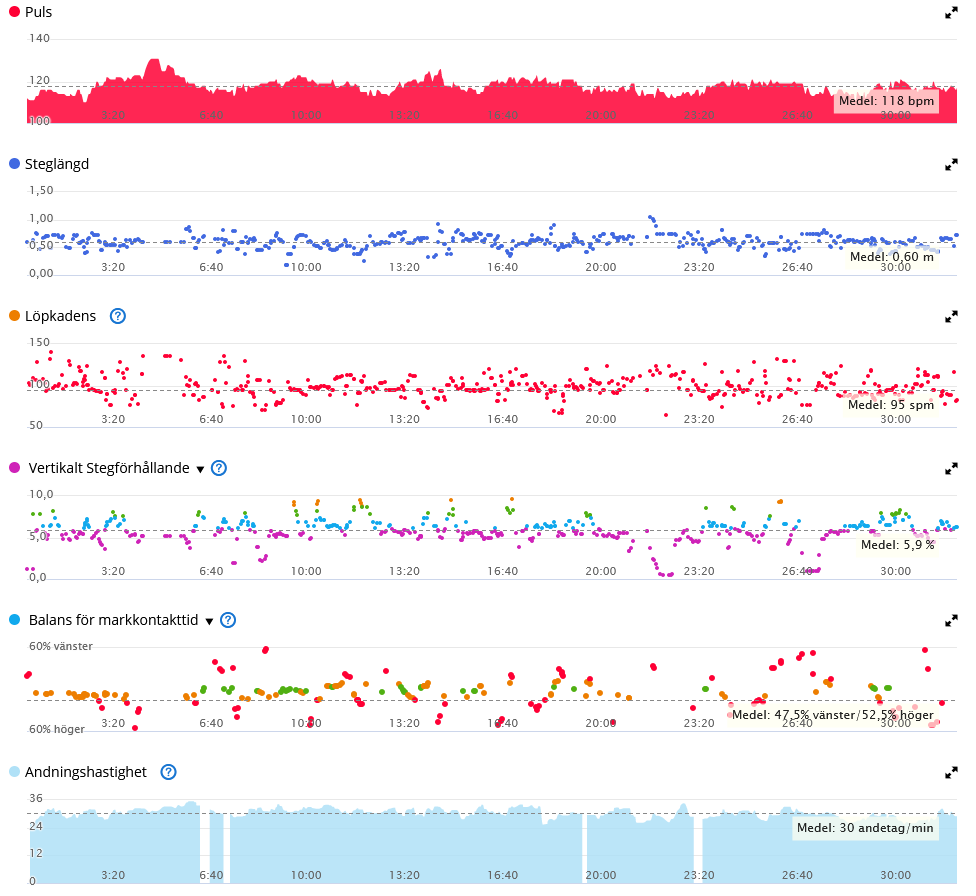Viewport: 976px width, 896px height.
Task: Expand the Löpkadens chart to fullscreen
Action: pos(951,316)
